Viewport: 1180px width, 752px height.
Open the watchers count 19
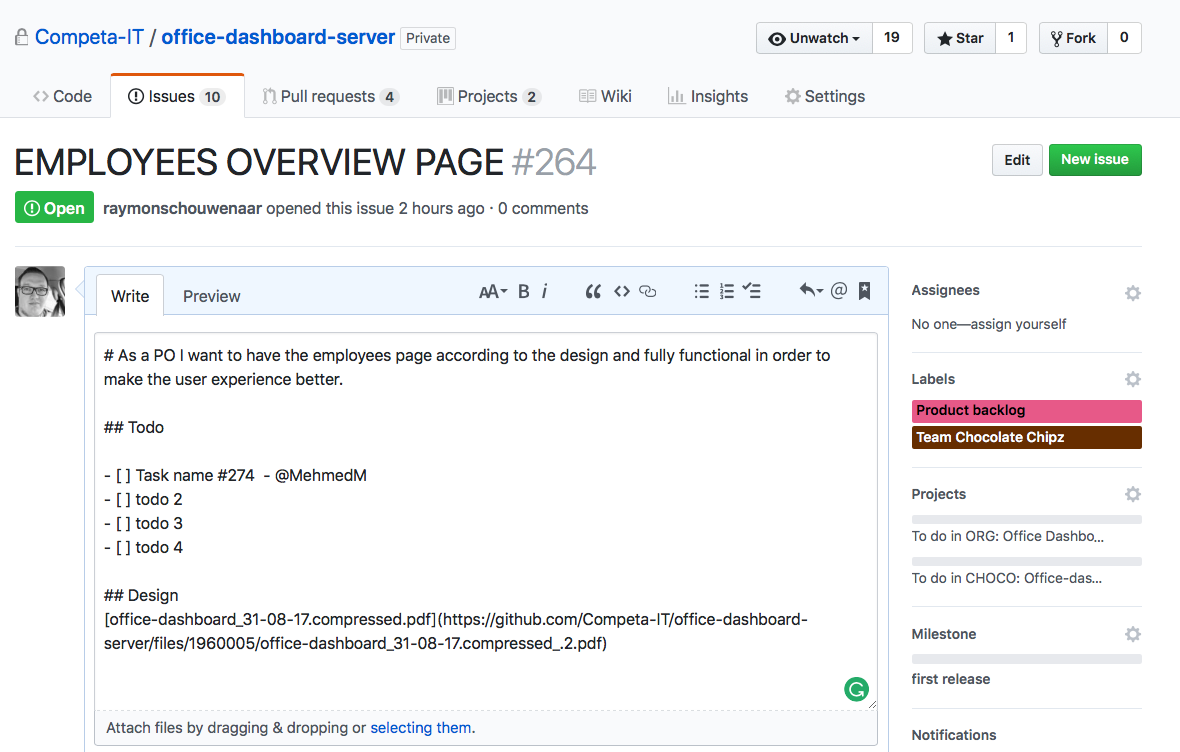(x=892, y=38)
